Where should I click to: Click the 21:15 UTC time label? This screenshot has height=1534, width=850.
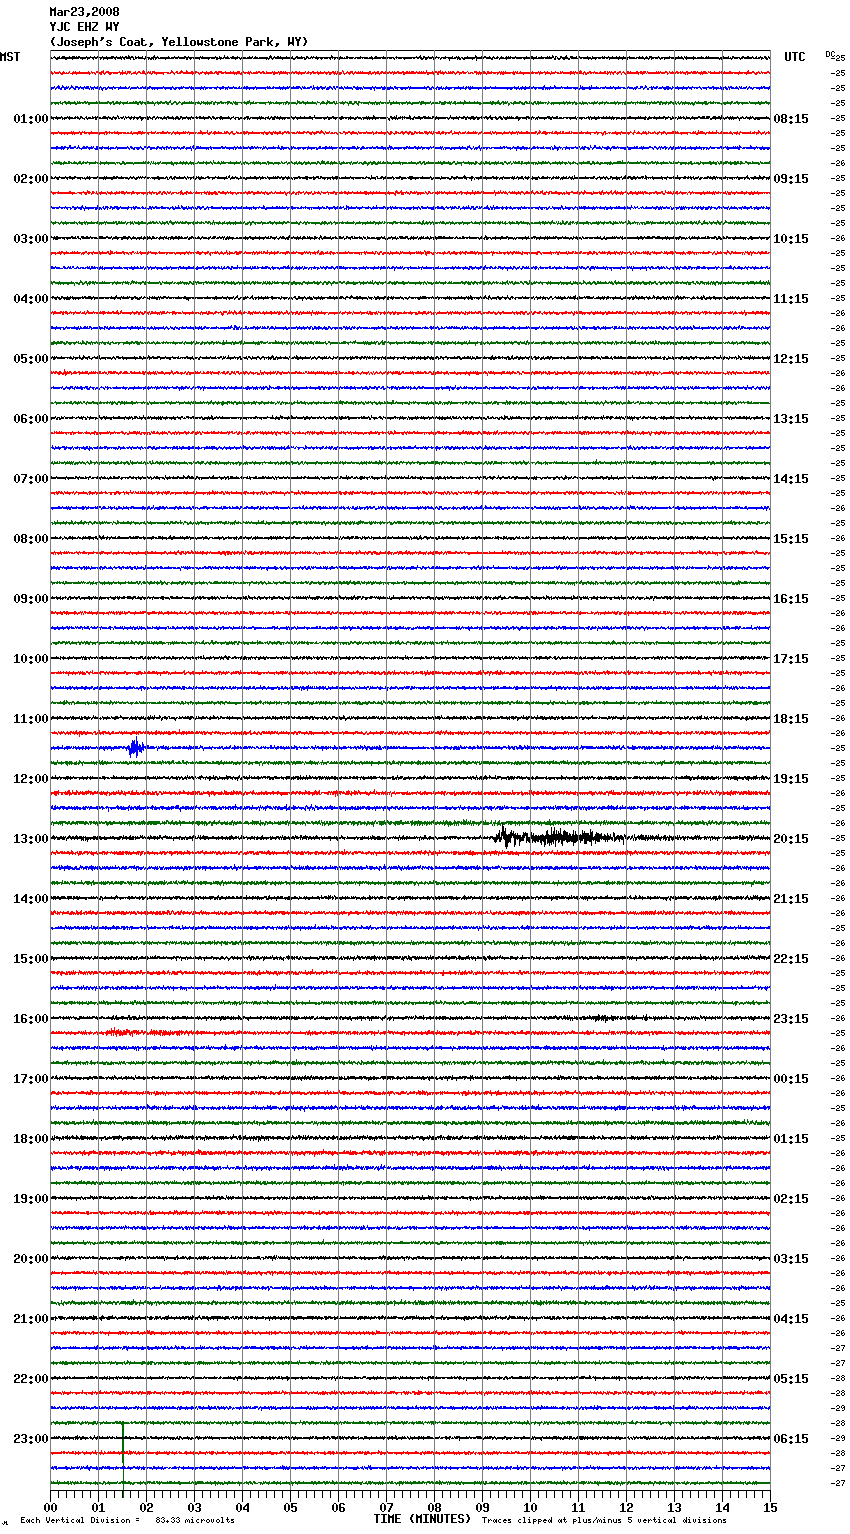point(791,899)
